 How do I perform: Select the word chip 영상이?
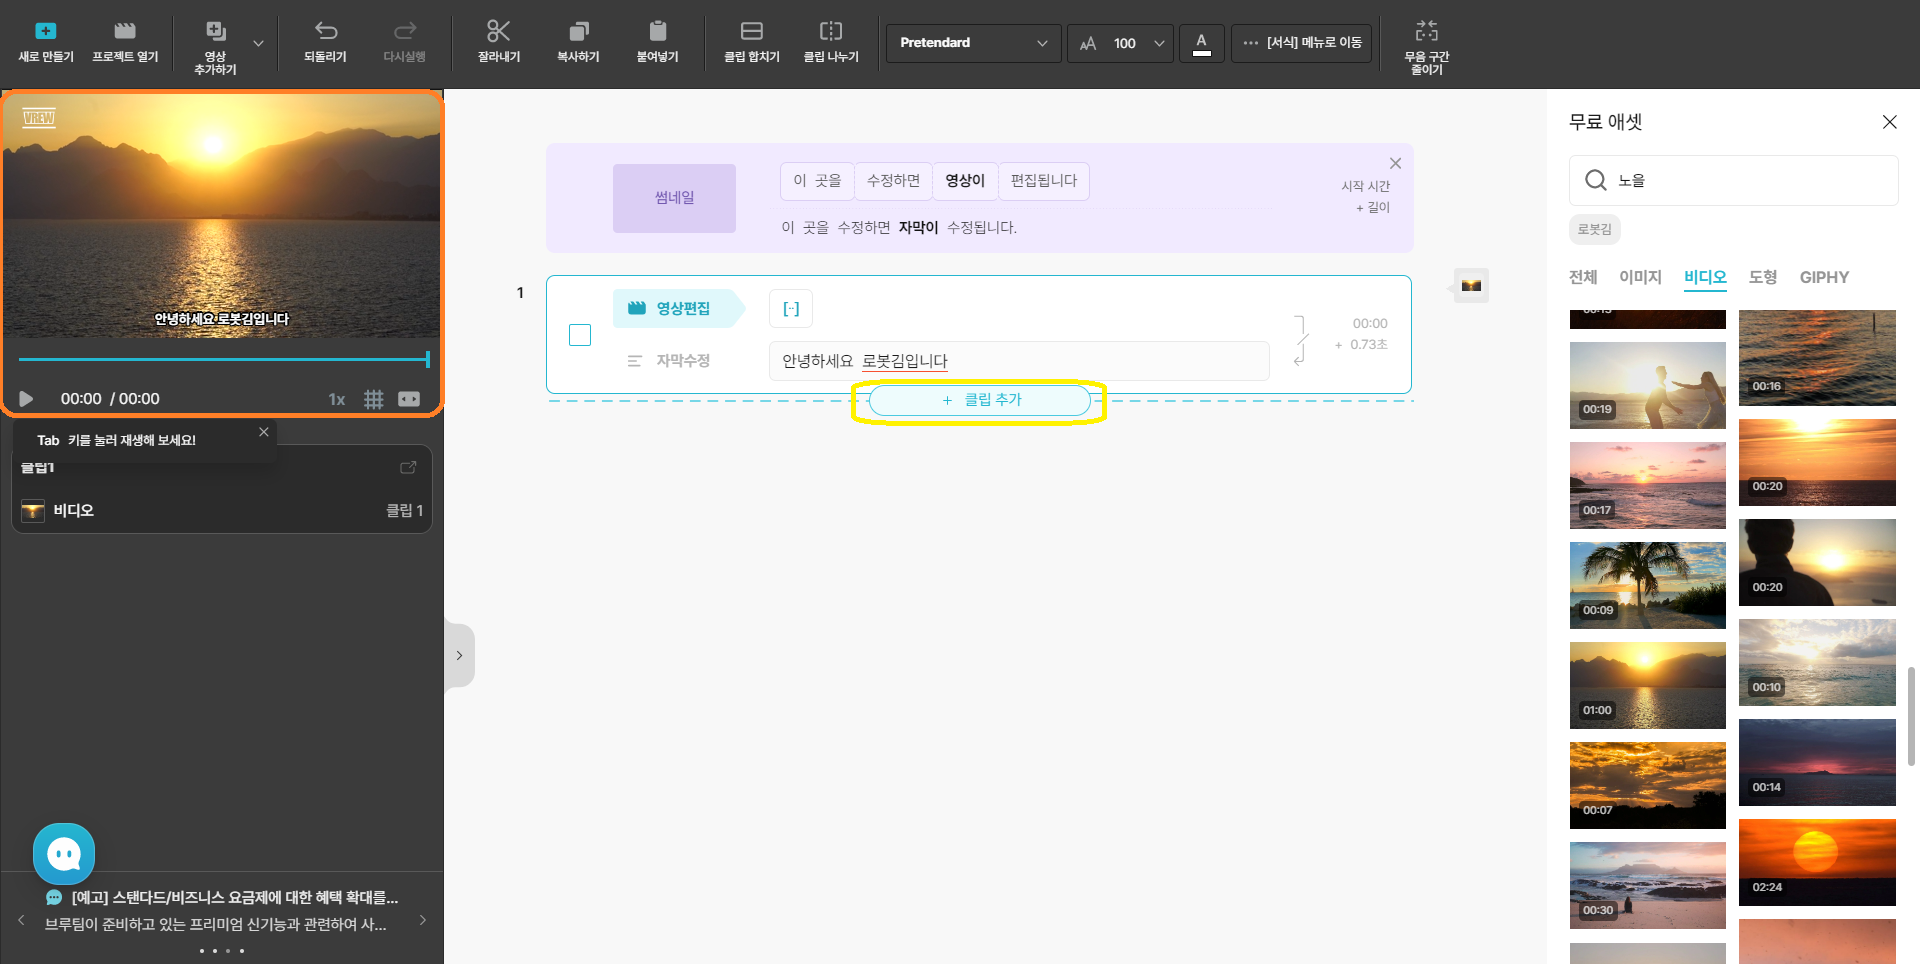pyautogui.click(x=965, y=181)
